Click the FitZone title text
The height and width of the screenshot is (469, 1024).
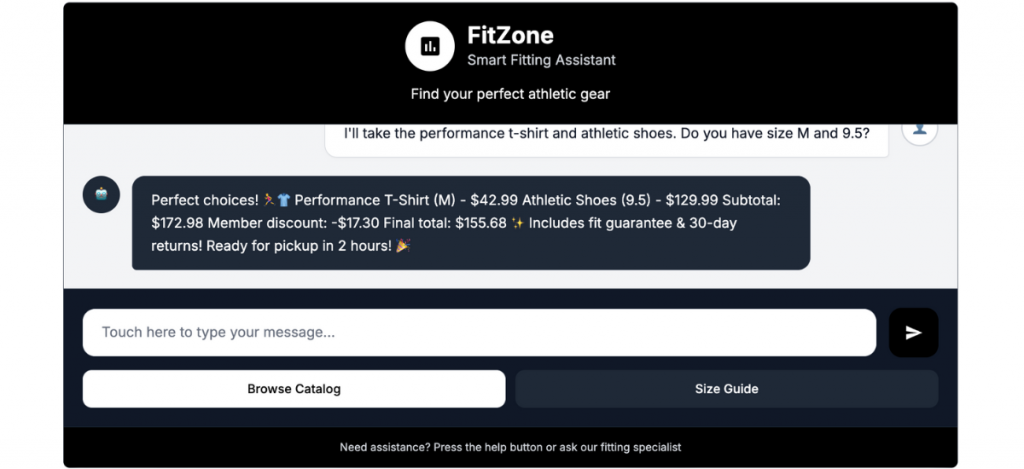(x=510, y=36)
